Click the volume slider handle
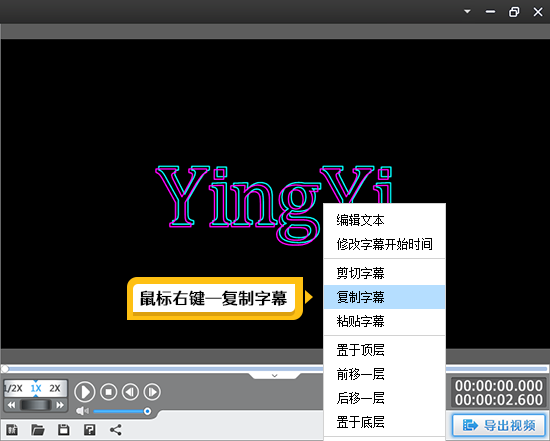Viewport: 550px width, 441px height. pos(147,411)
